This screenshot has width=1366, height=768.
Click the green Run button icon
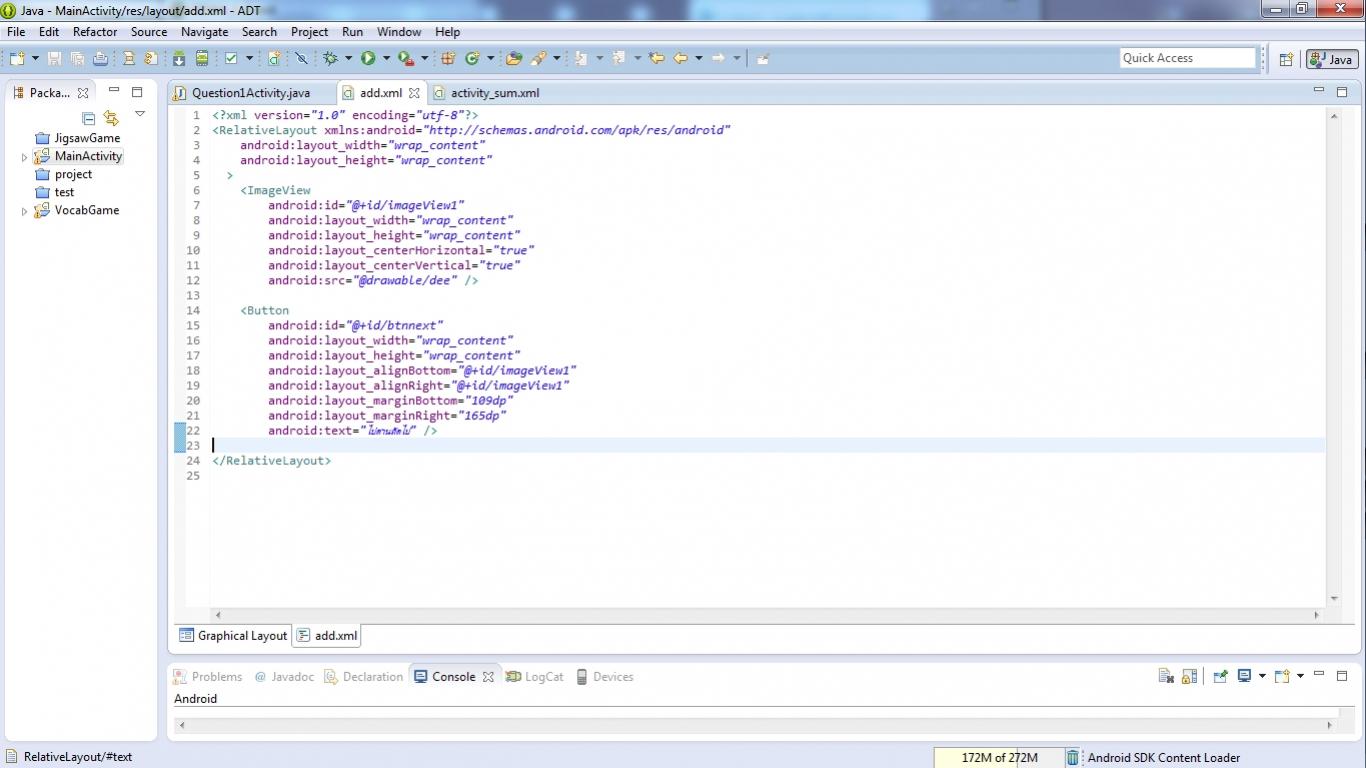[368, 58]
